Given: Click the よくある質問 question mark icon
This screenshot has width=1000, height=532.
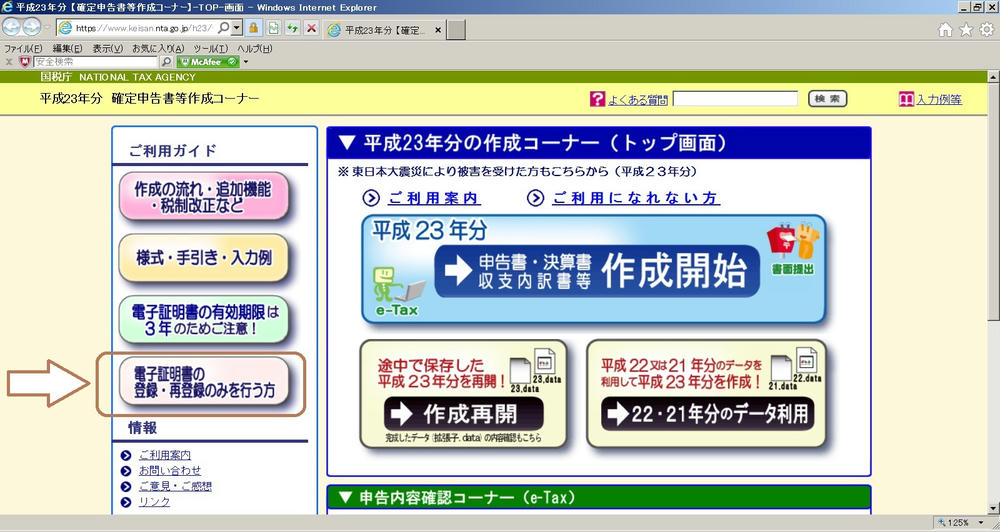Looking at the screenshot, I should 597,99.
